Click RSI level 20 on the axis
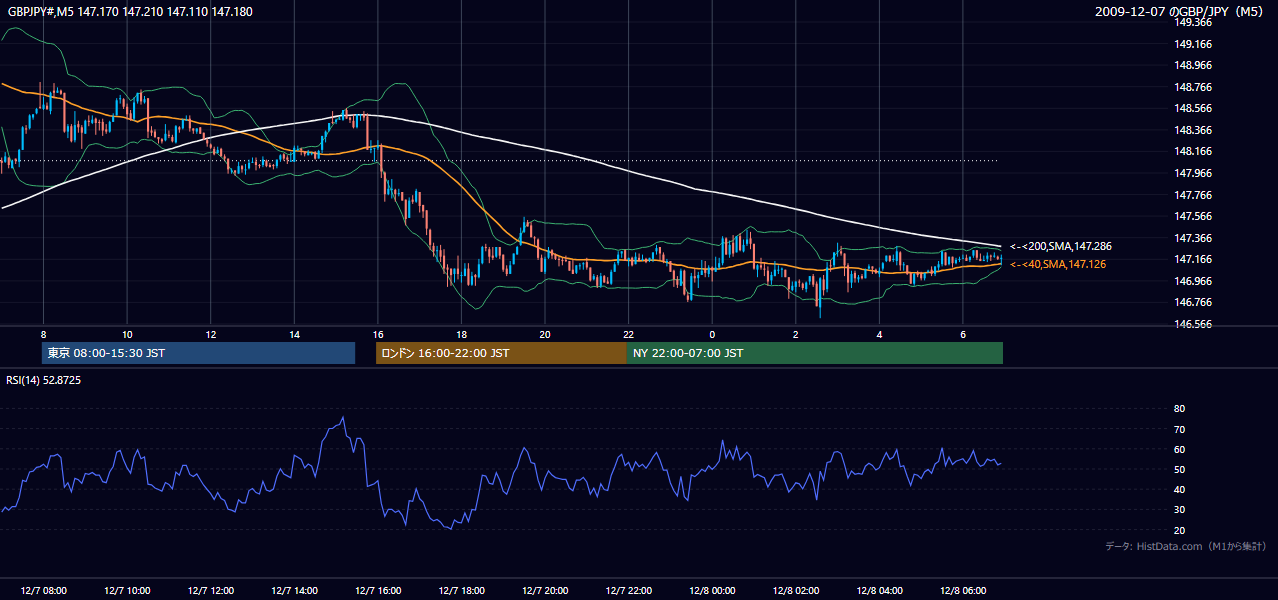Screen dimensions: 1278x600 tap(1180, 530)
